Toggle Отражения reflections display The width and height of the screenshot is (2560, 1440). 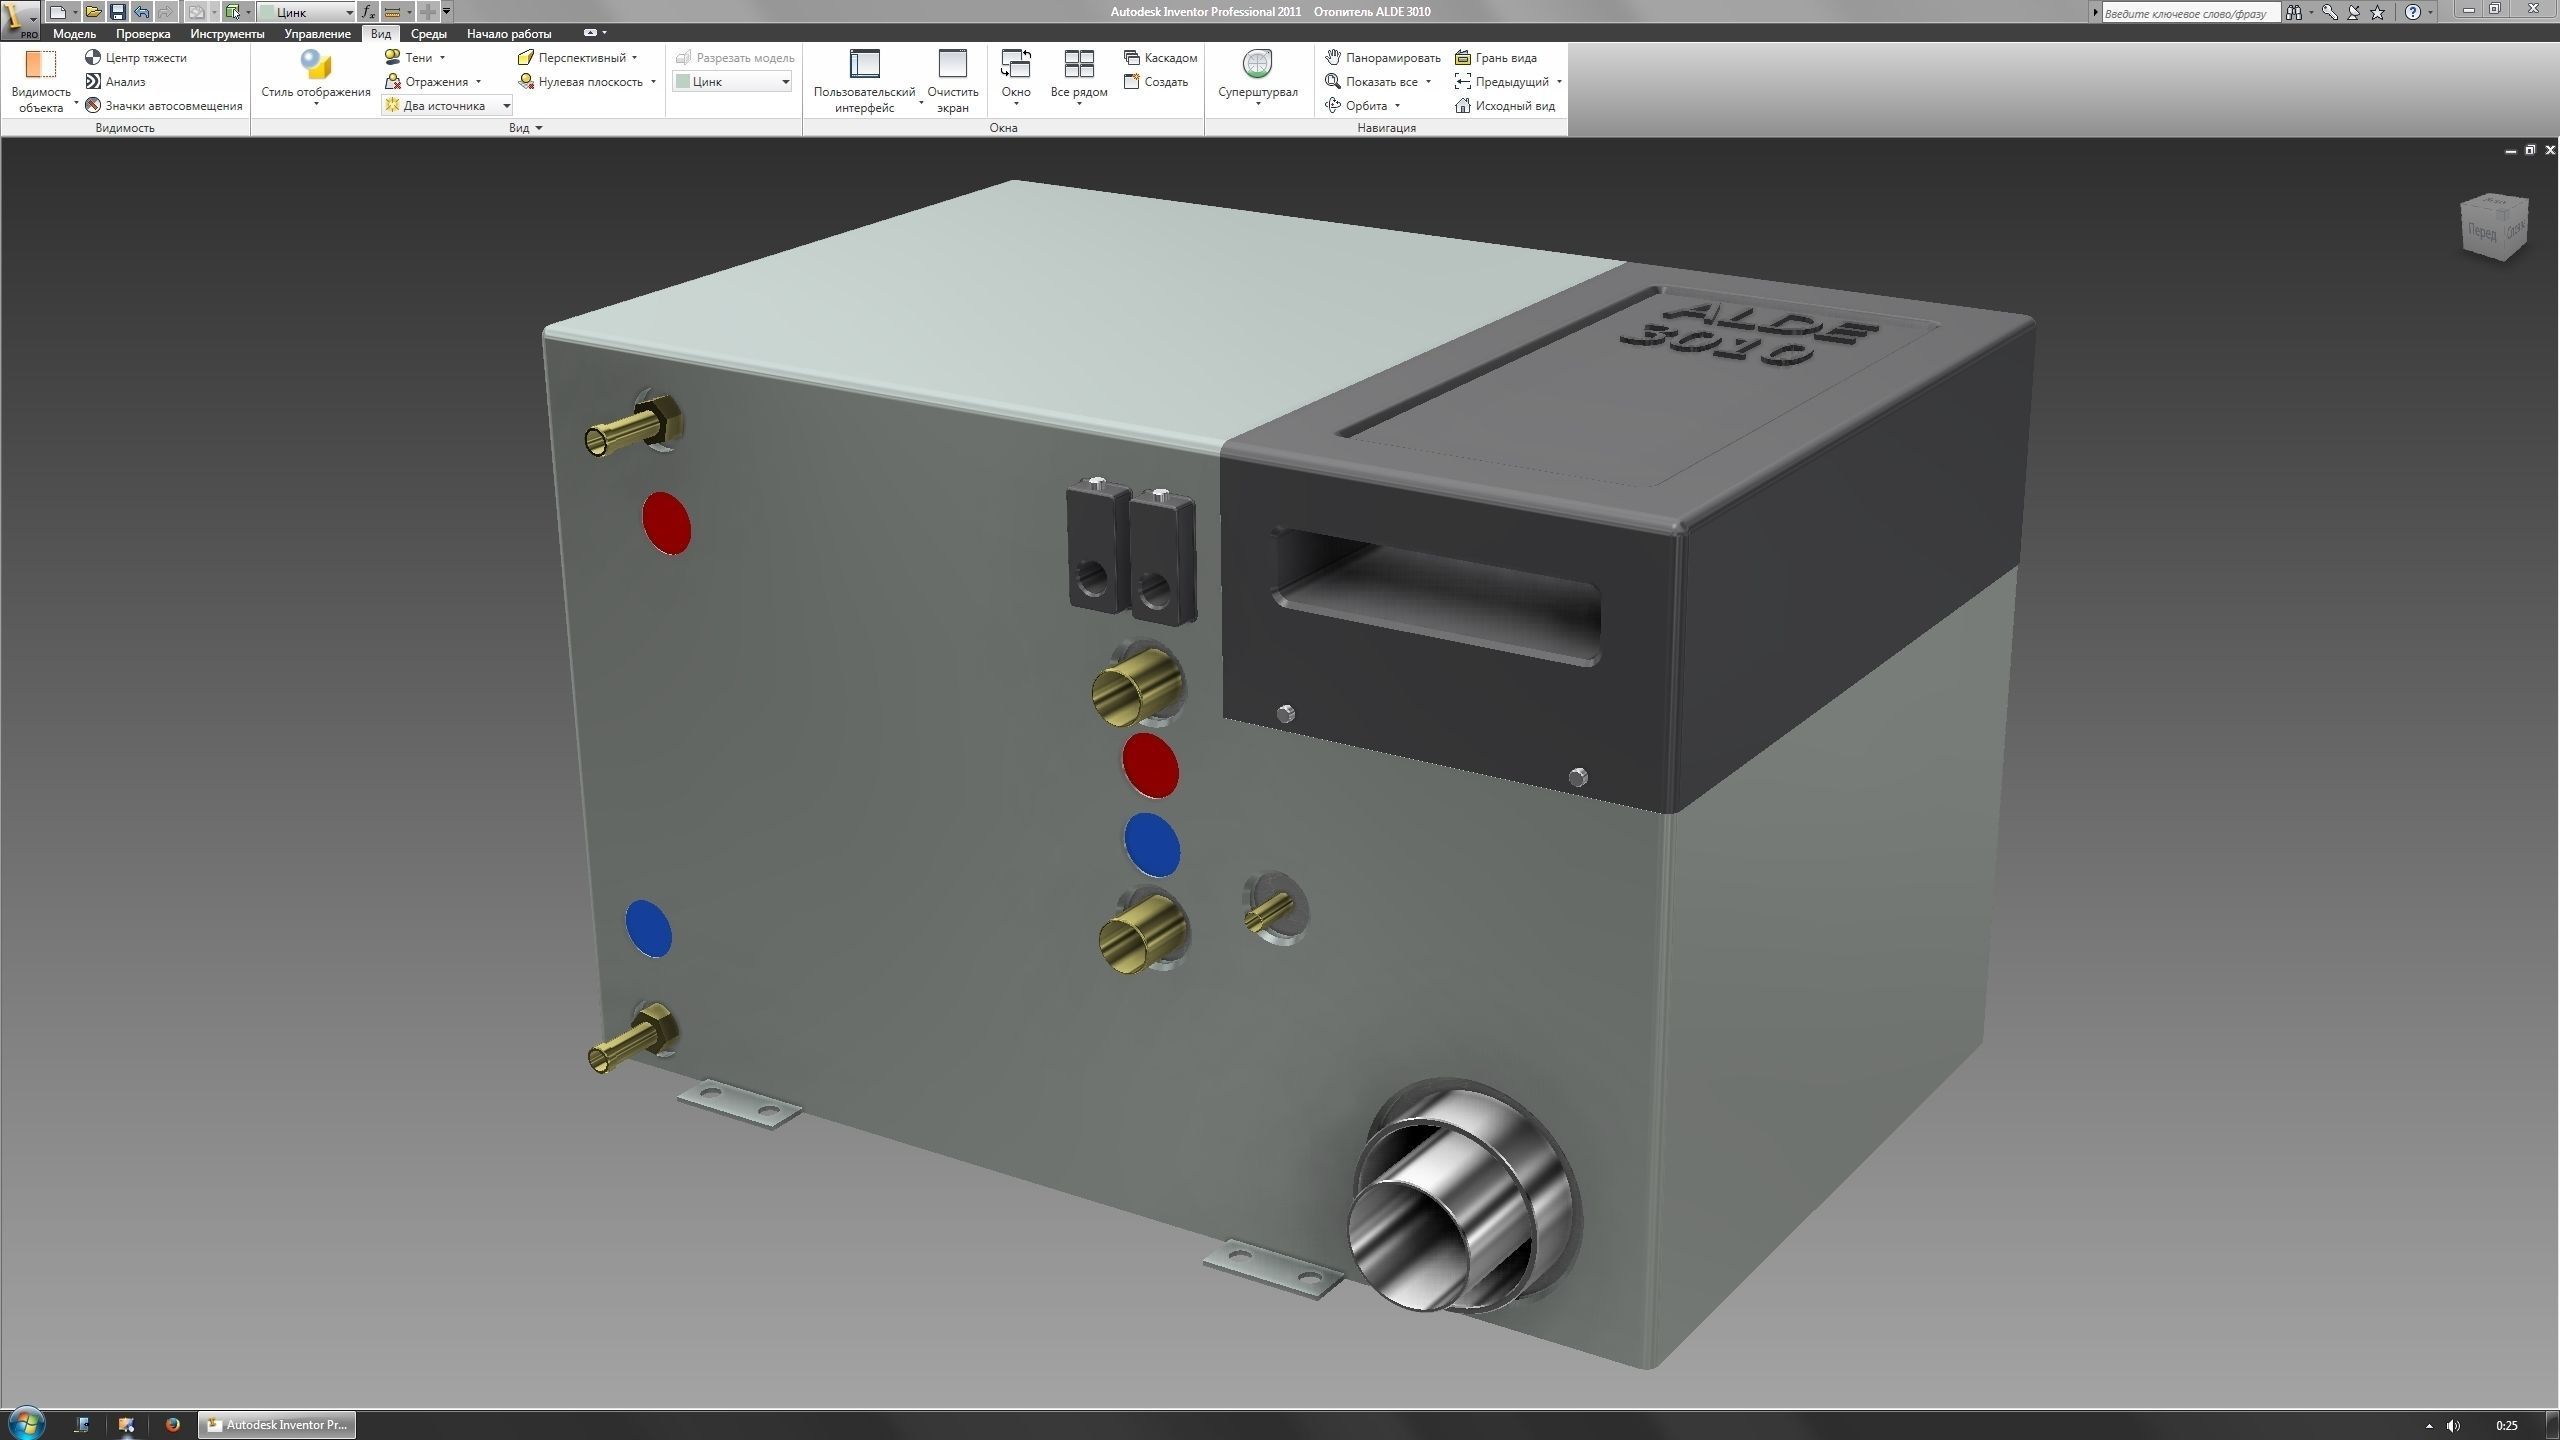coord(393,82)
